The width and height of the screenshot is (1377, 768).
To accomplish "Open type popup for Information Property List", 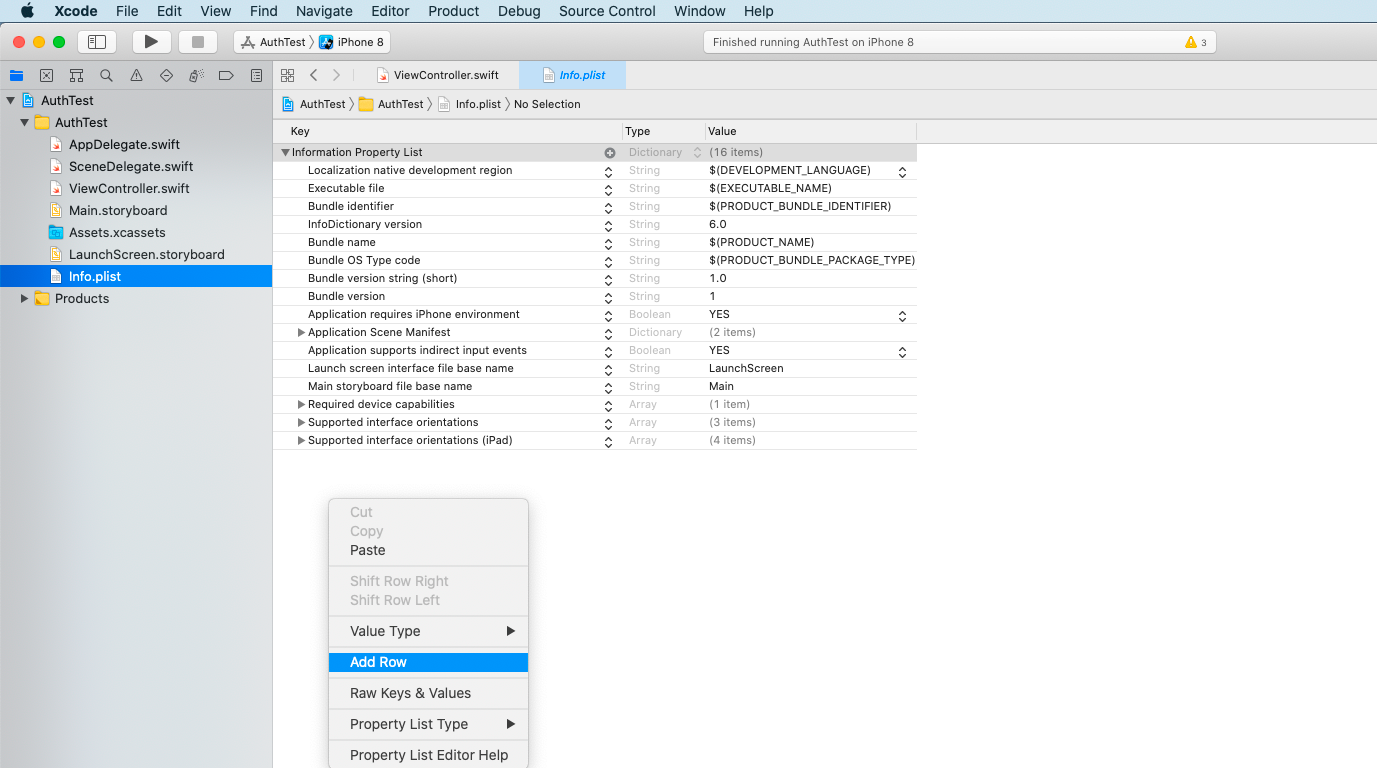I will click(697, 153).
